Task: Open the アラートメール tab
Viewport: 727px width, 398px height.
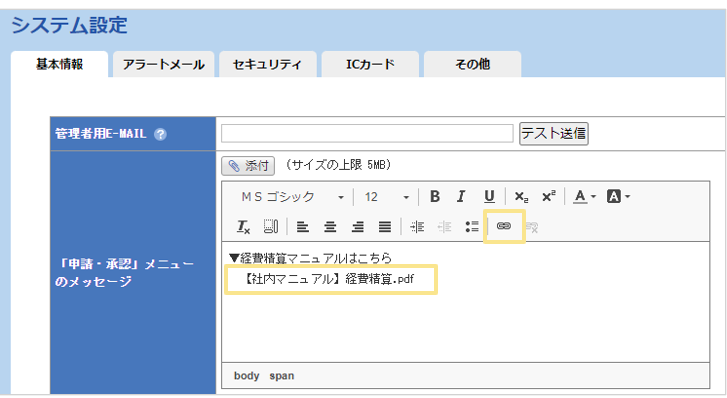Action: (x=163, y=64)
